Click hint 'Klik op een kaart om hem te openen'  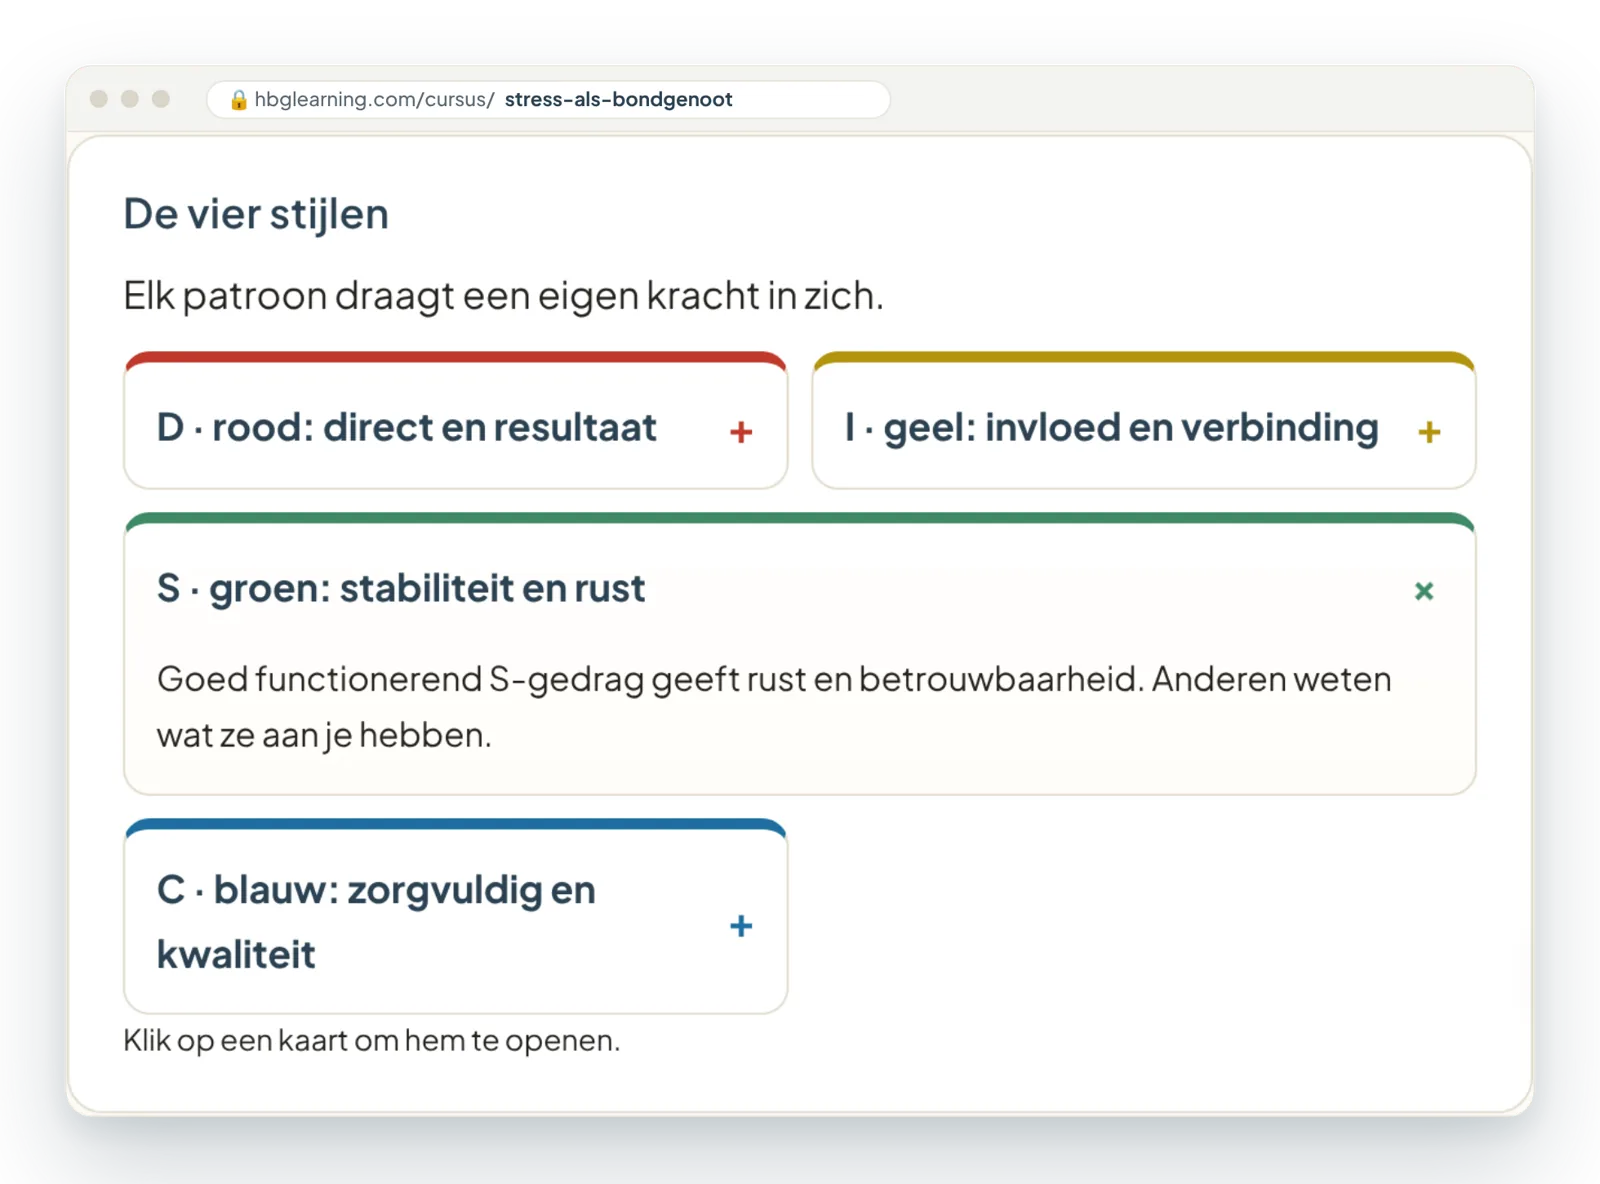pyautogui.click(x=372, y=1041)
